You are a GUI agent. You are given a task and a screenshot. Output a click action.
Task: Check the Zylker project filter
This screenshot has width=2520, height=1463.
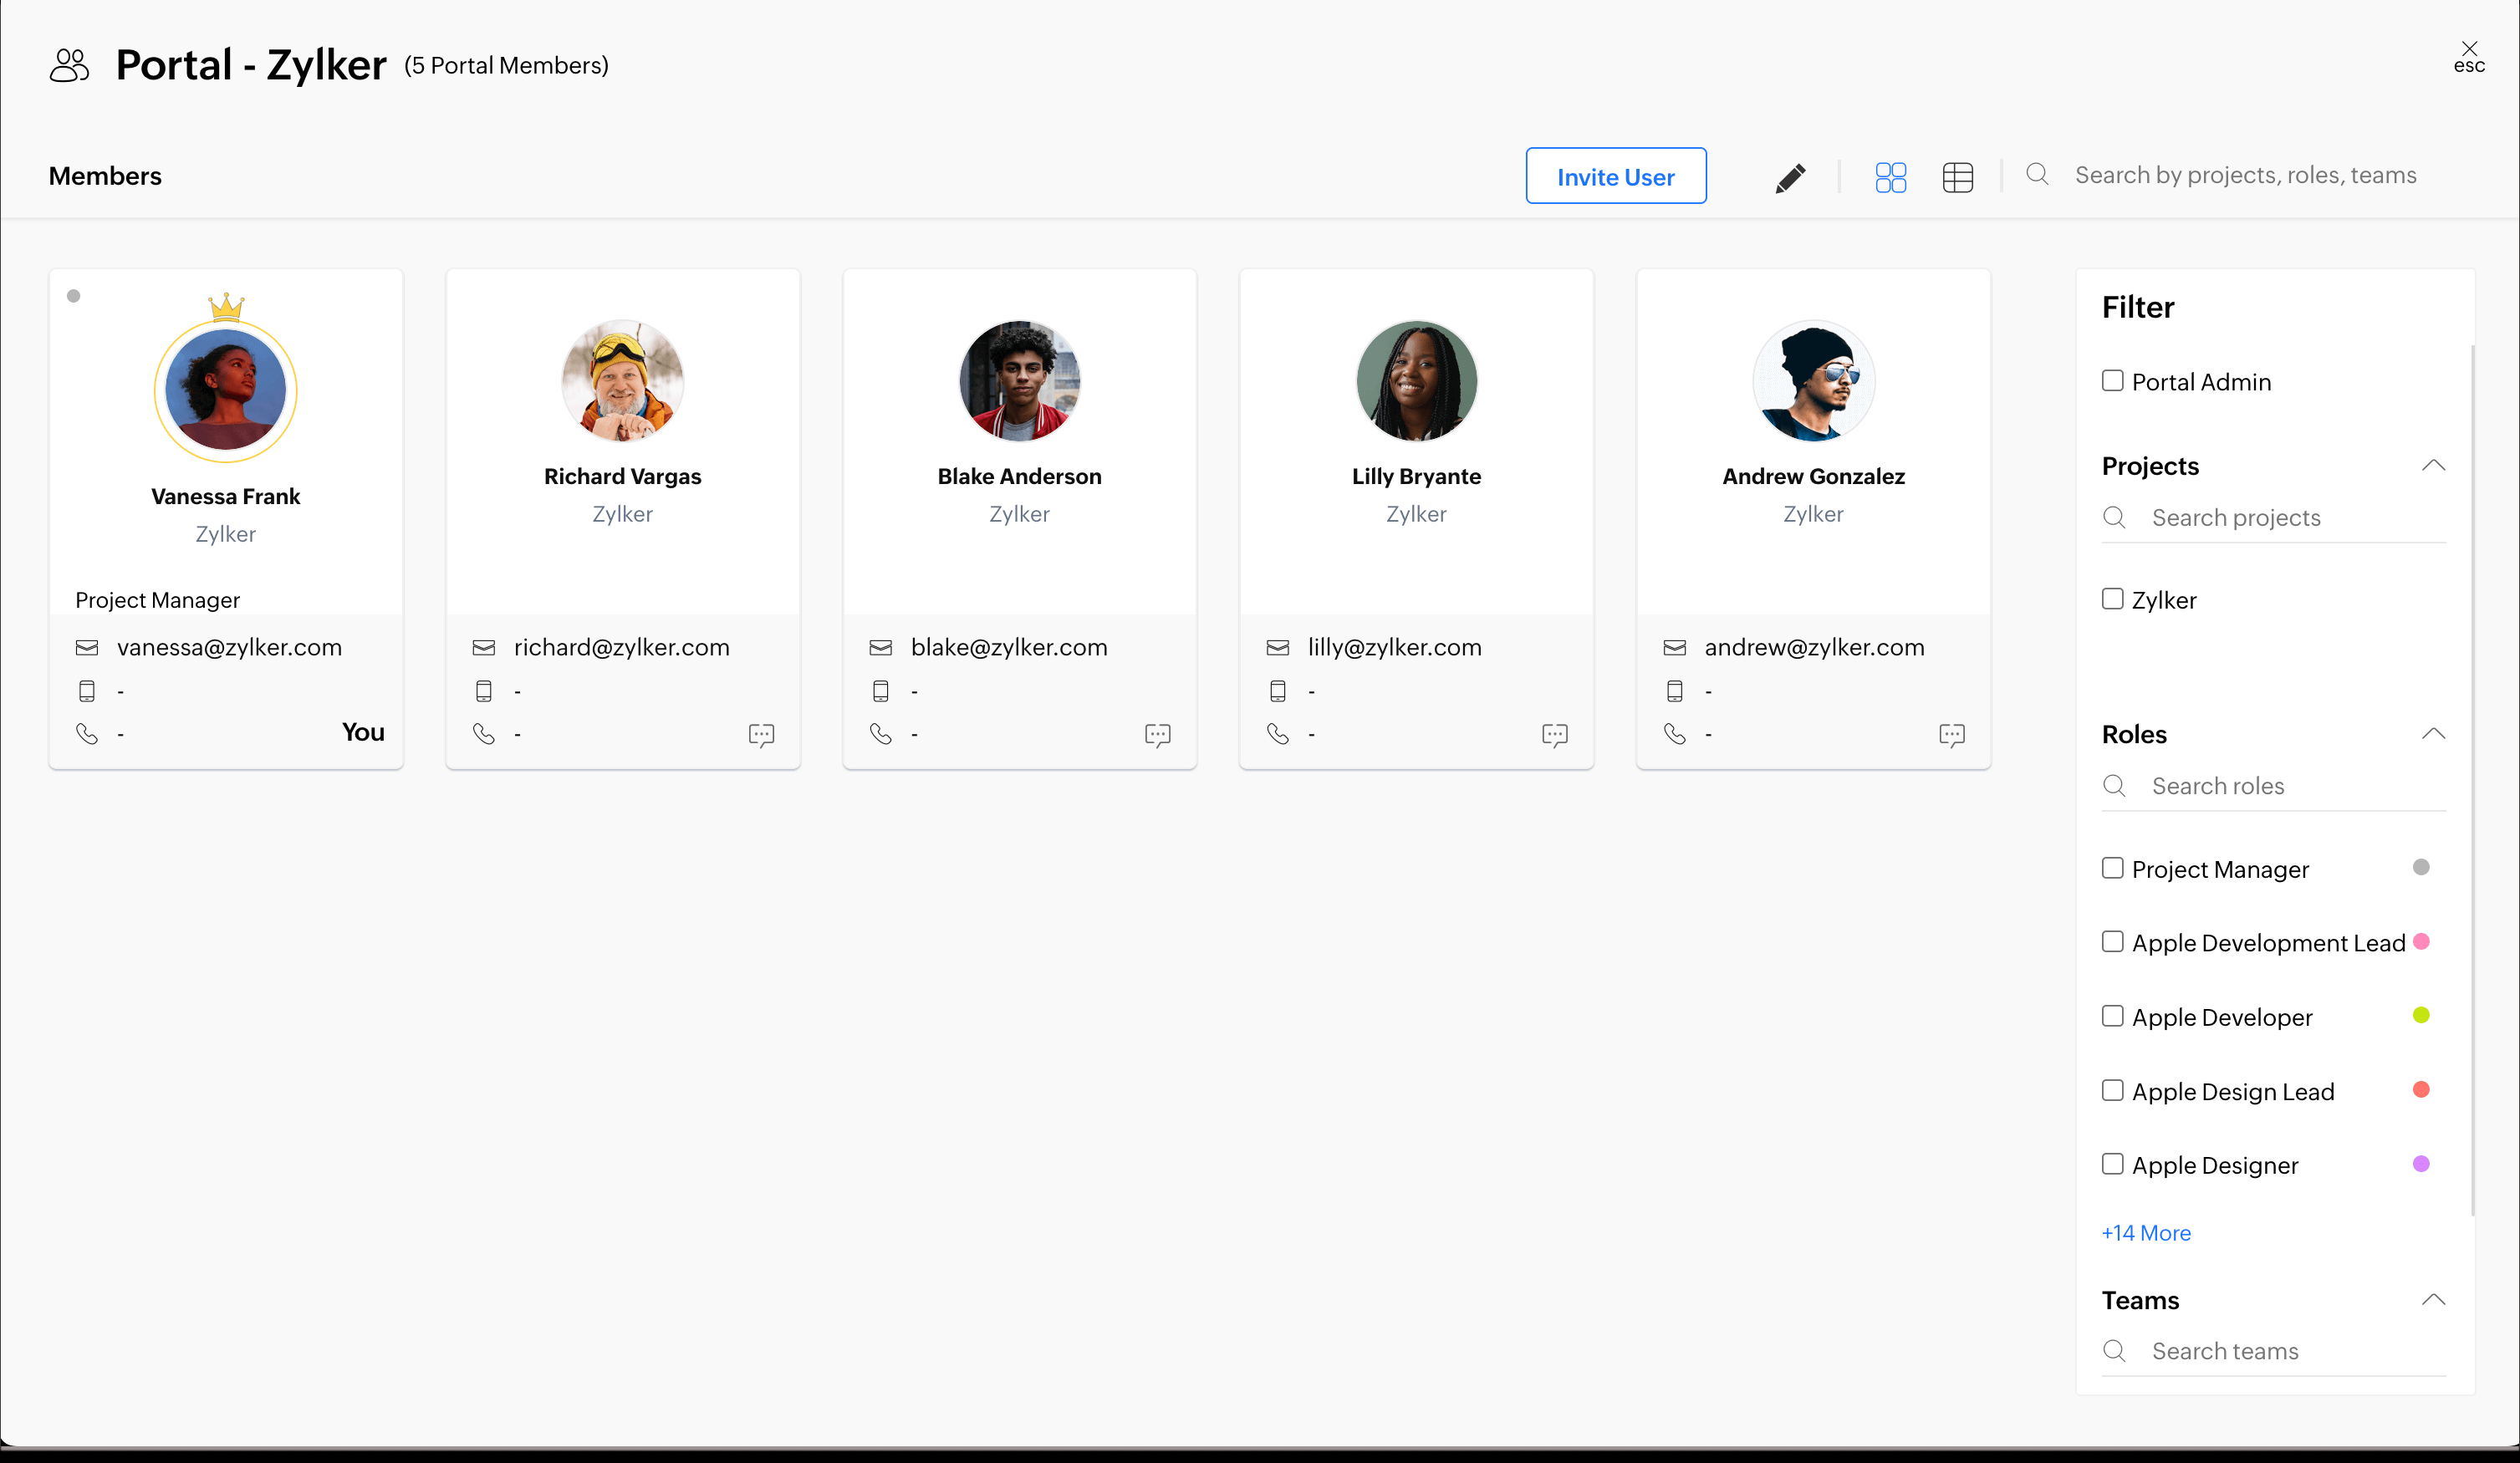(x=2112, y=599)
